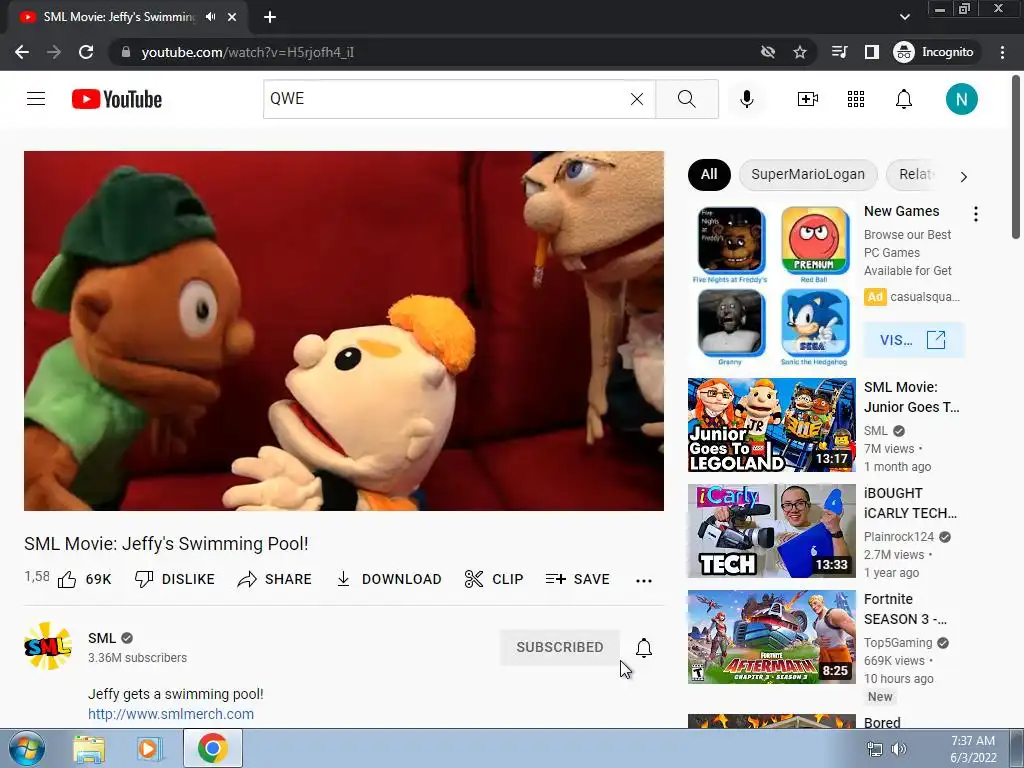Open Incognito profile indicator
Viewport: 1024px width, 768px height.
[x=934, y=52]
